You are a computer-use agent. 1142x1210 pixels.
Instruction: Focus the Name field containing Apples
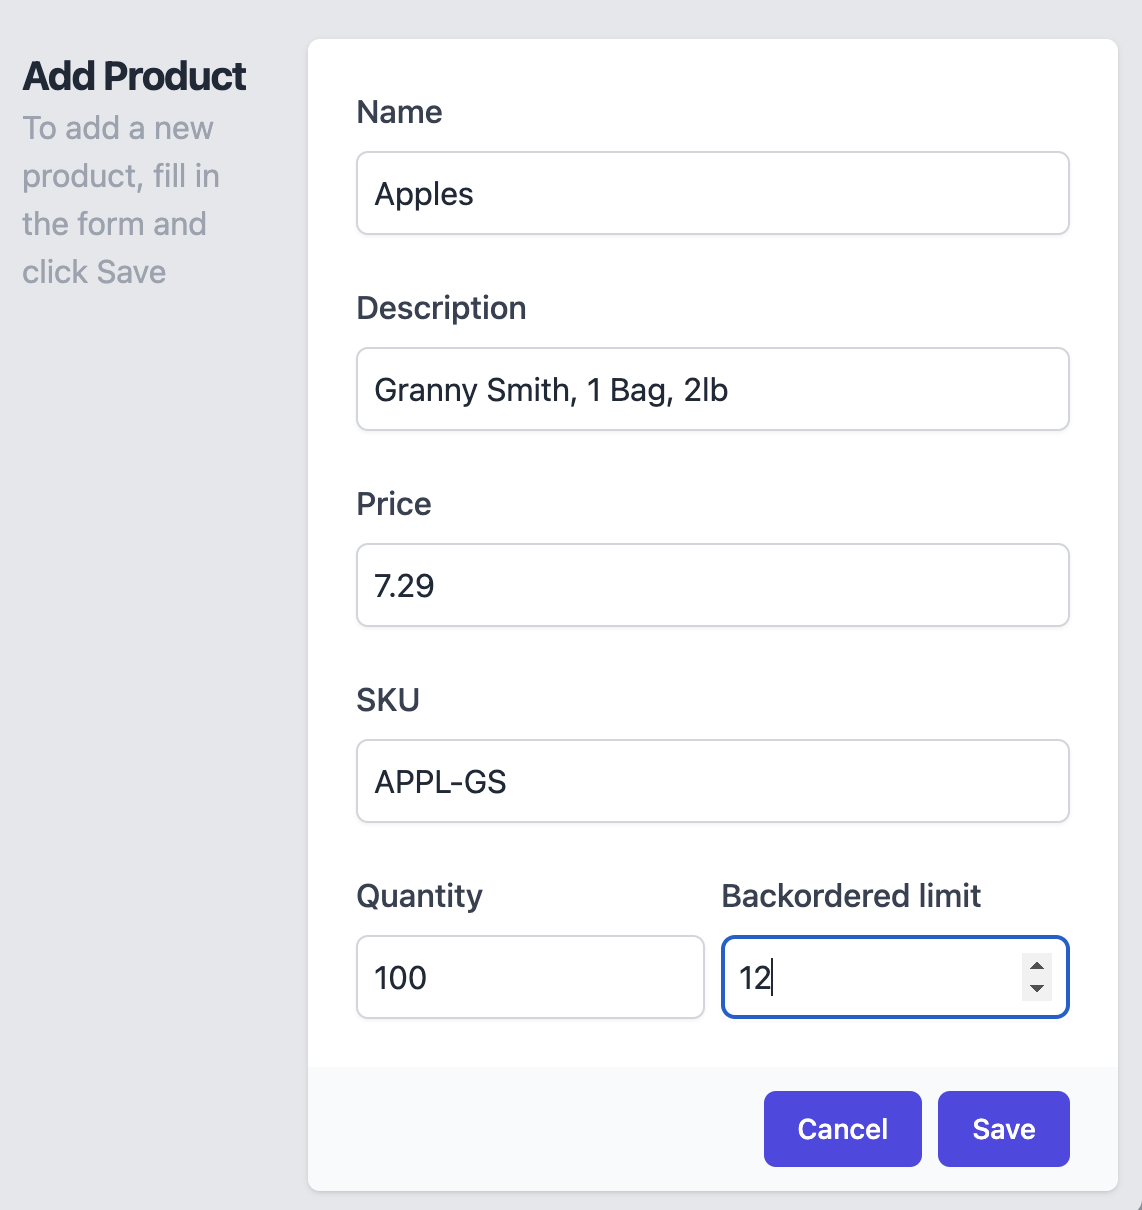pos(713,193)
